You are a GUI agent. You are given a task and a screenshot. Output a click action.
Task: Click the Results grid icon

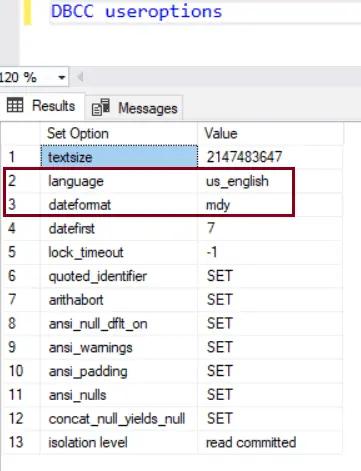(x=15, y=106)
